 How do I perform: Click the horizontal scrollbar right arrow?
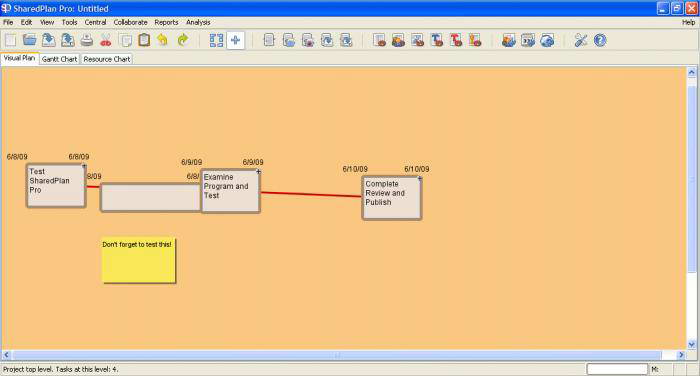coord(681,355)
